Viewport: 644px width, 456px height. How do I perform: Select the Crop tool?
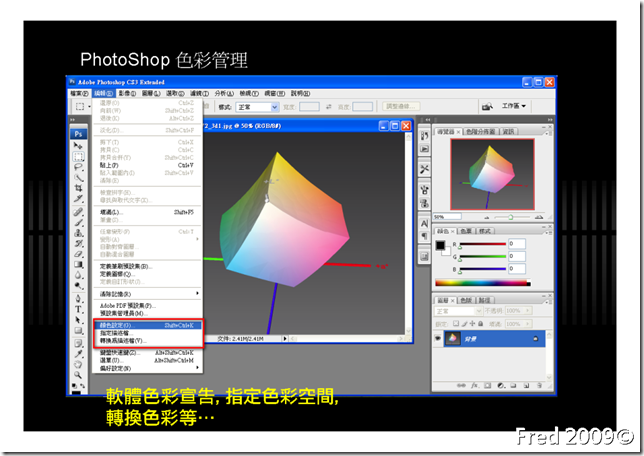(x=78, y=188)
